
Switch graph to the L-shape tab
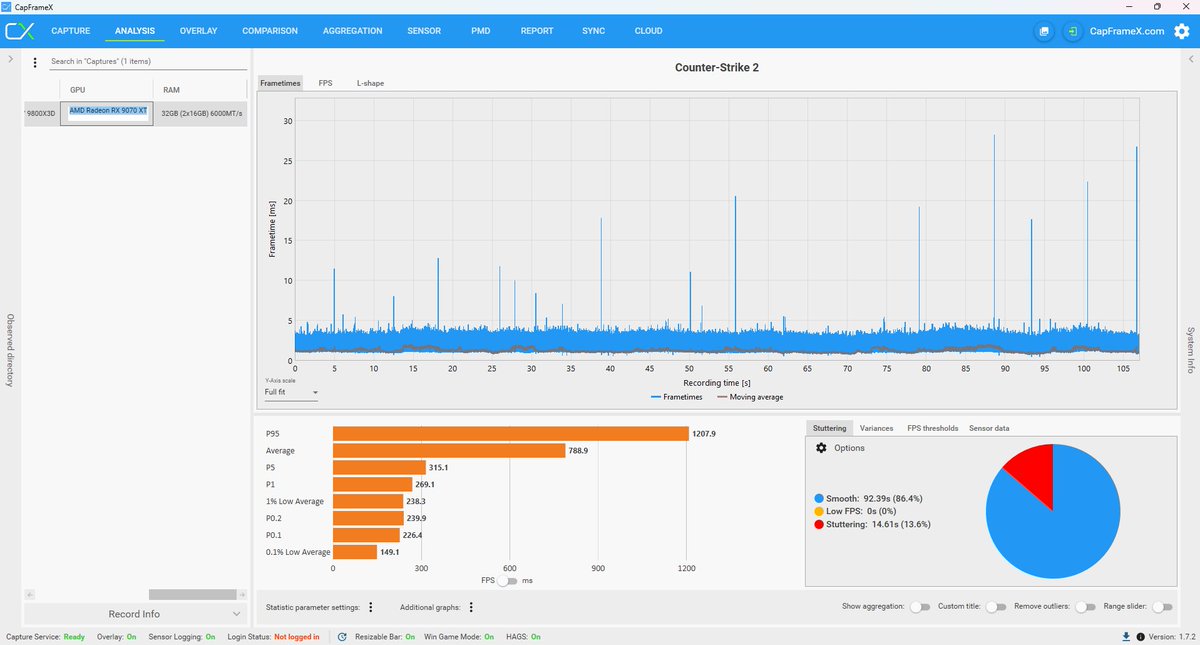370,83
